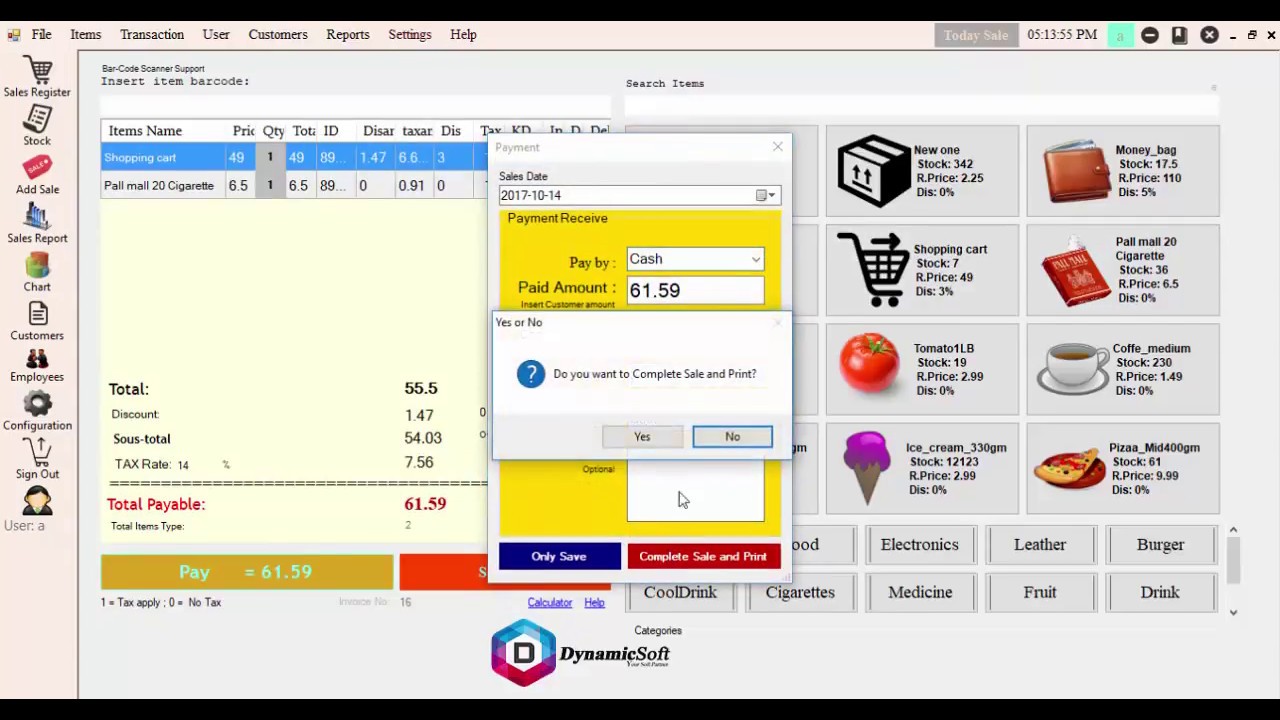Select the Medicine category
The width and height of the screenshot is (1280, 720).
920,593
